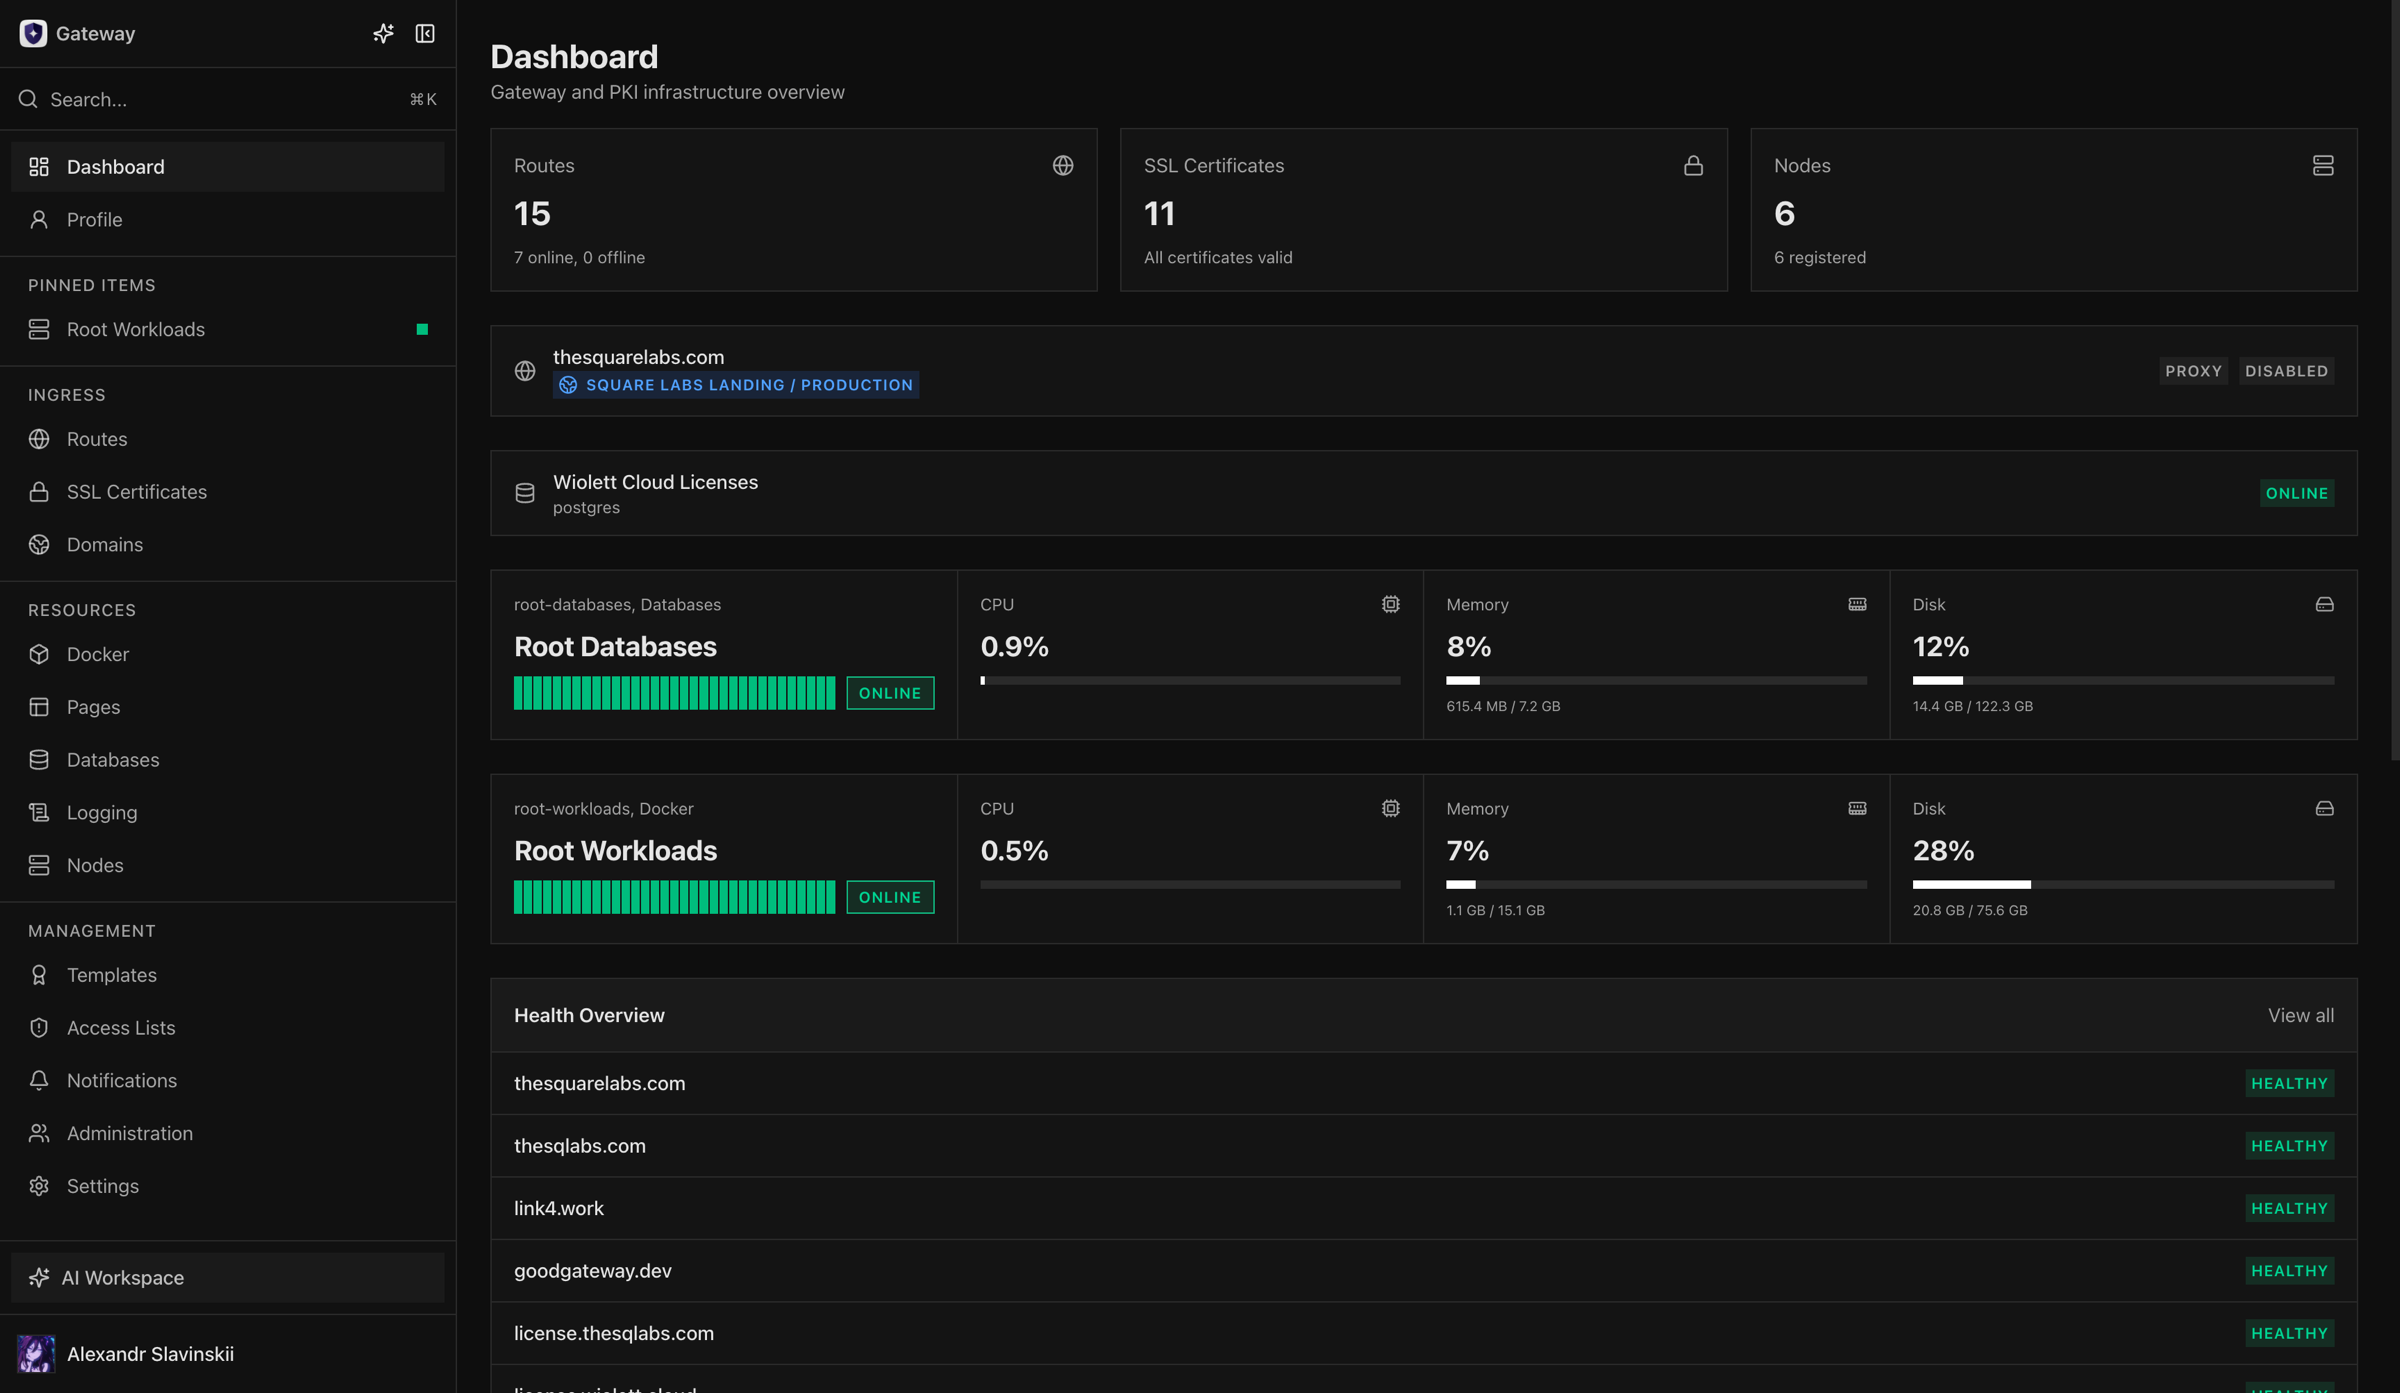Open the pinned Root Workloads item
This screenshot has width=2400, height=1393.
click(x=228, y=329)
